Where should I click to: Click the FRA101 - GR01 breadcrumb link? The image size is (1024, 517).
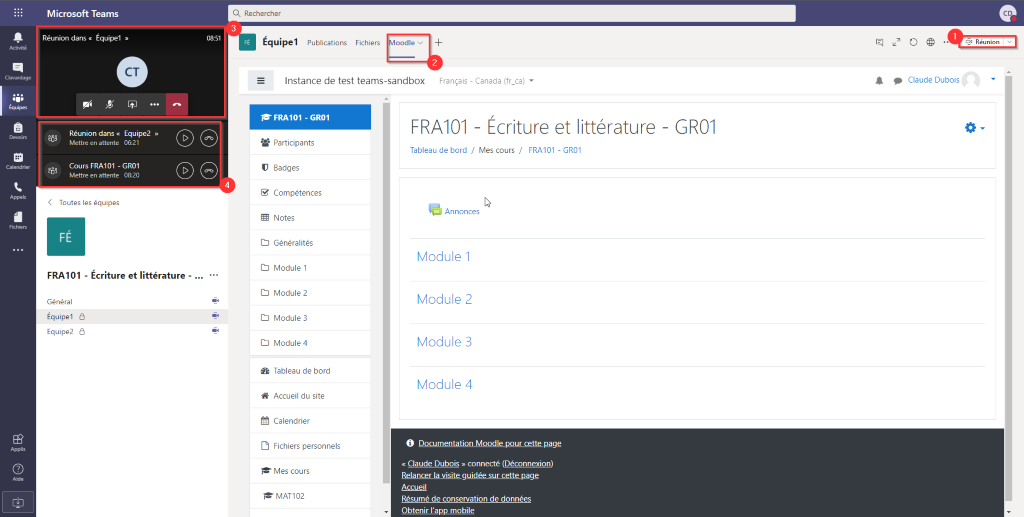point(554,150)
